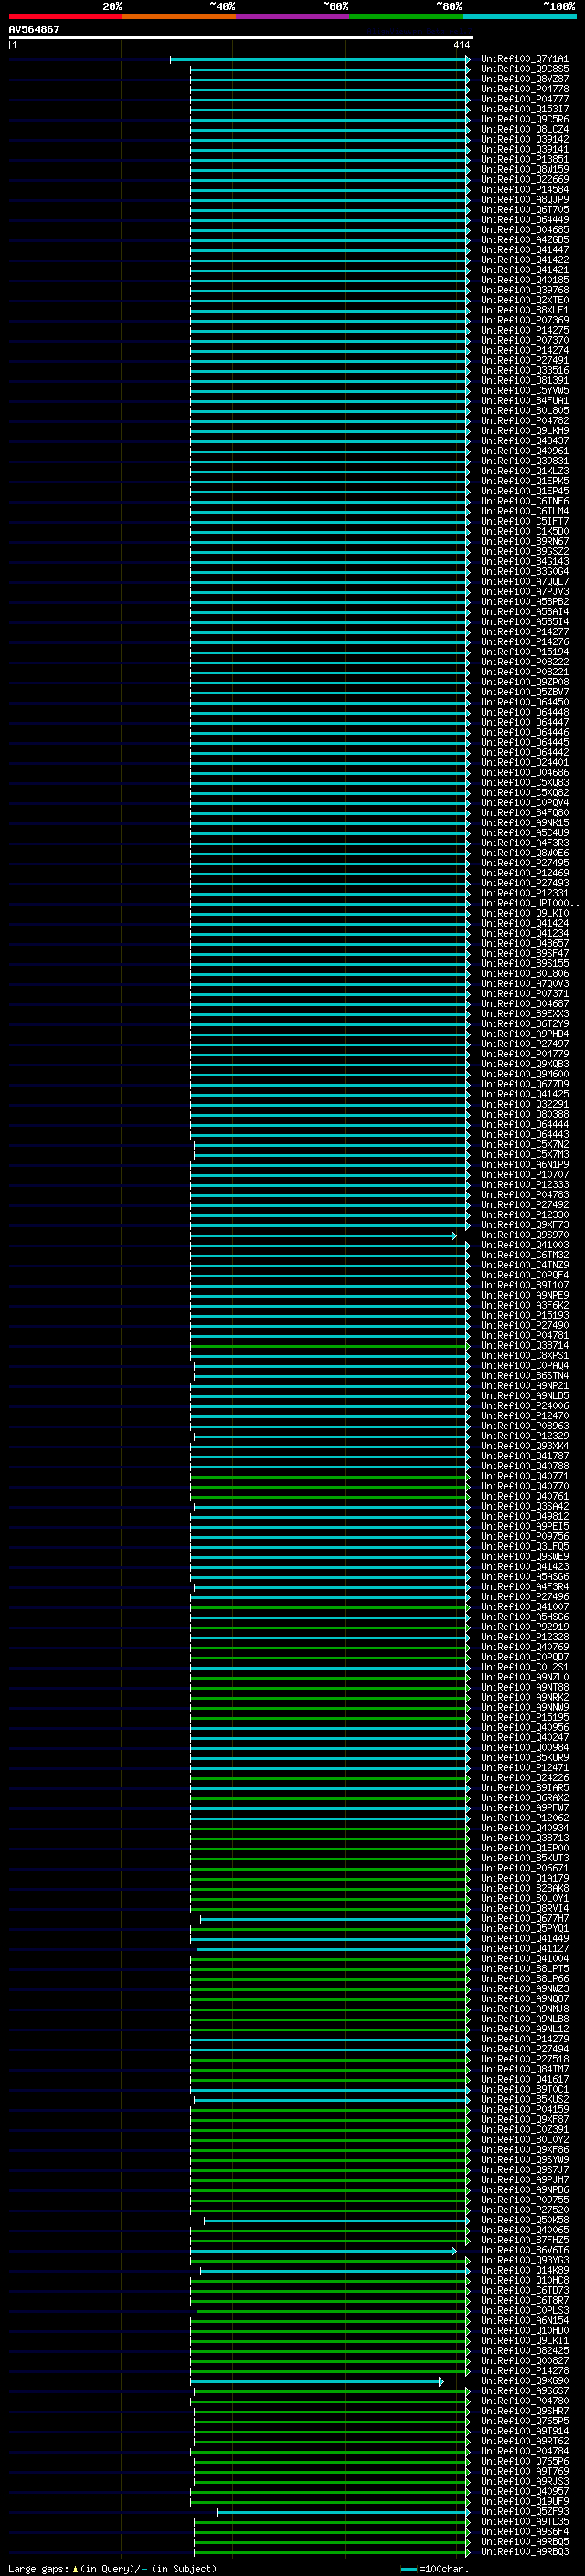Screen dimensions: 585x2576
Task: Click hit label UniRef100_Q9XF73
Action: (x=525, y=1225)
